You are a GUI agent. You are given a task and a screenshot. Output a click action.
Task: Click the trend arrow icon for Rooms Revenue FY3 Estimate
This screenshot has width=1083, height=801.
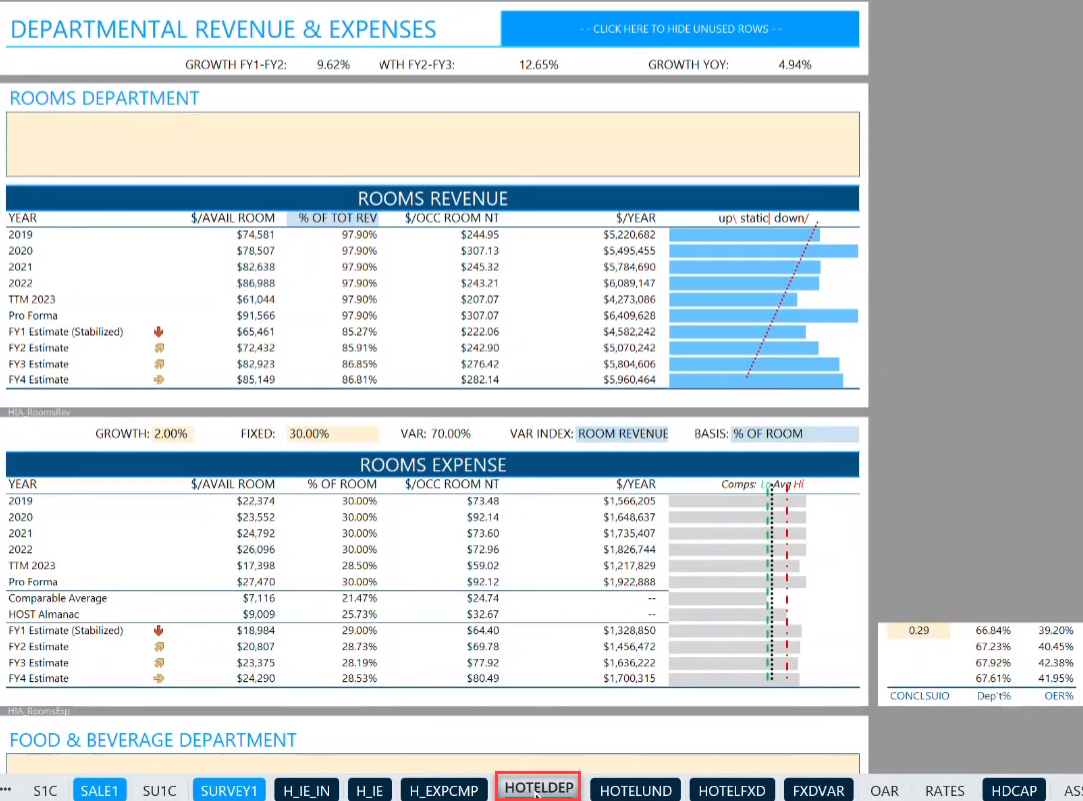coord(159,364)
